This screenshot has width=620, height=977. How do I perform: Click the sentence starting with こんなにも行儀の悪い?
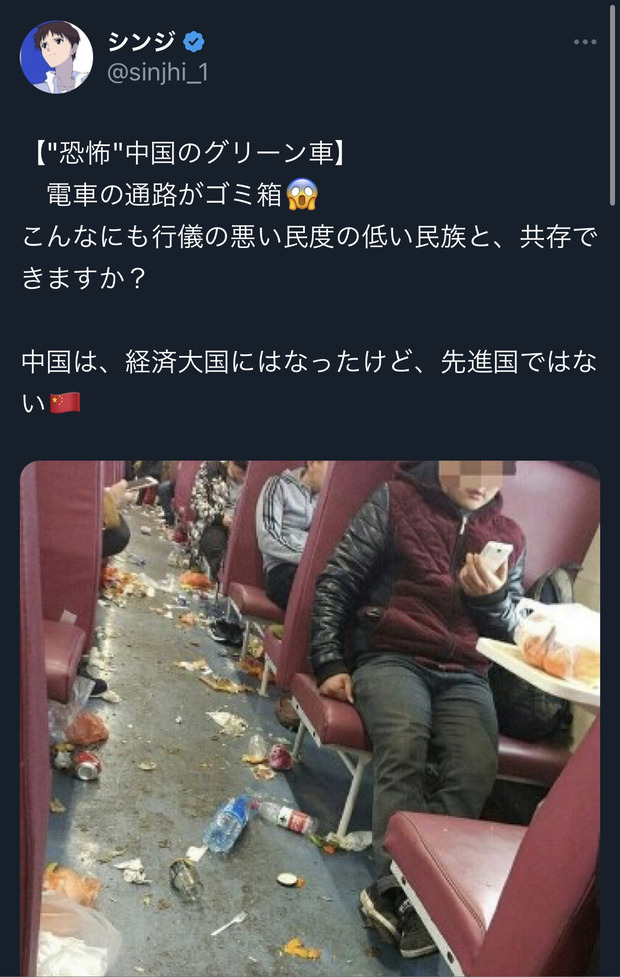[x=310, y=257]
